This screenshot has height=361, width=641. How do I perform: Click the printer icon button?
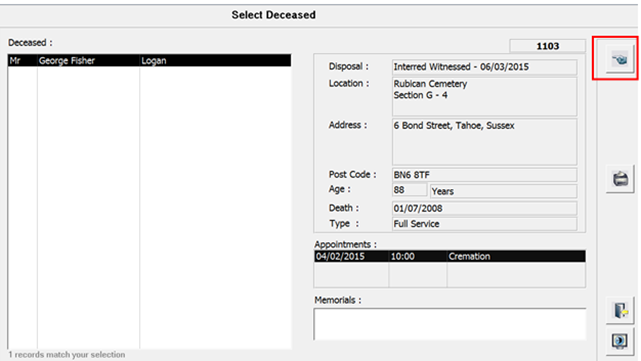620,179
